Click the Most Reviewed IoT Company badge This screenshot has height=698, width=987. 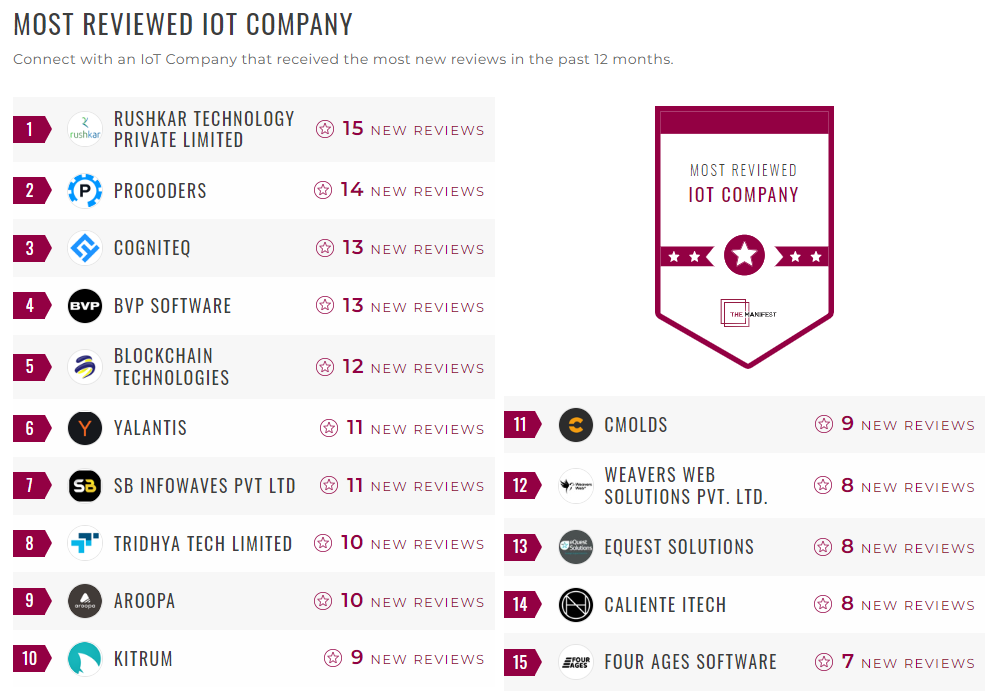[744, 236]
